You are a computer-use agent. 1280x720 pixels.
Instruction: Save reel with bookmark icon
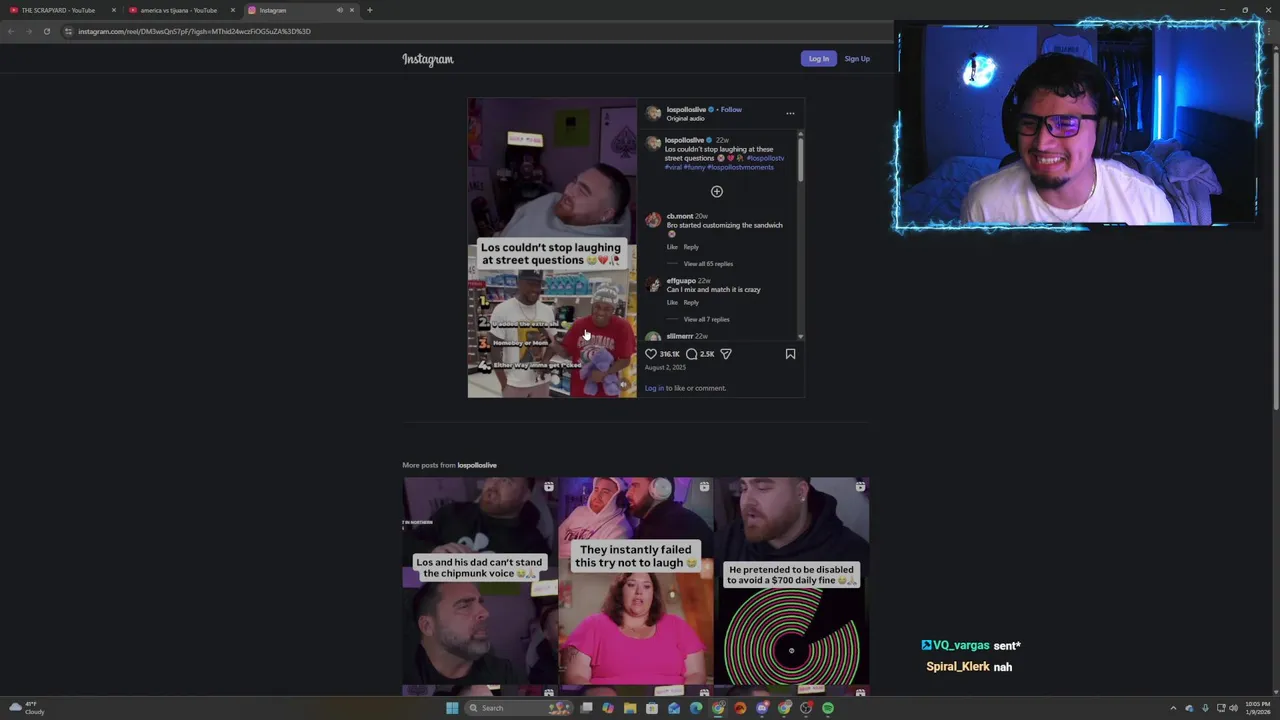coord(790,354)
